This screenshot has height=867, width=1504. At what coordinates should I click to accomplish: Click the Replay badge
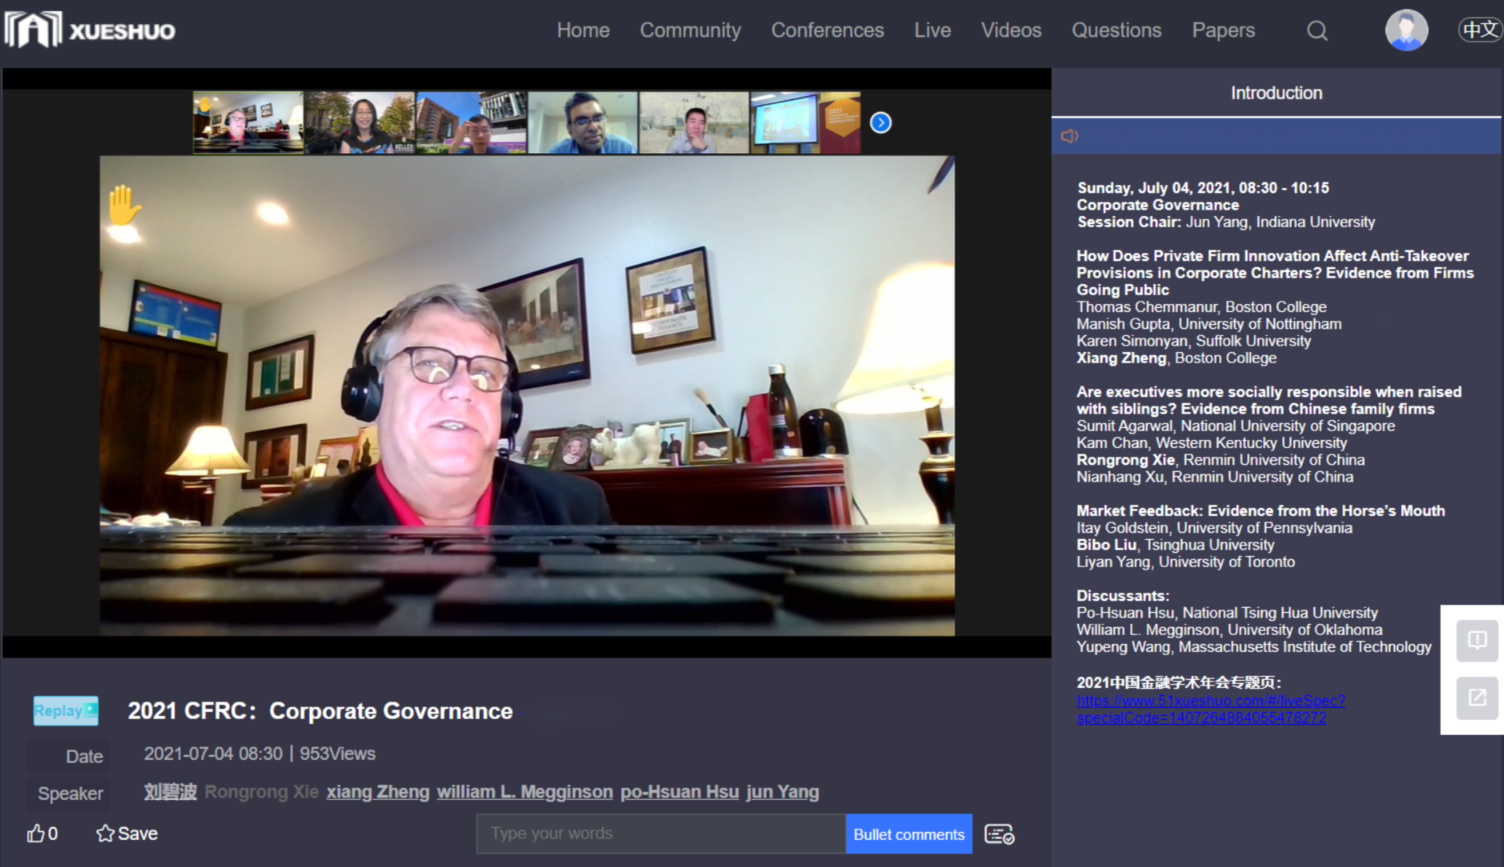[x=65, y=711]
